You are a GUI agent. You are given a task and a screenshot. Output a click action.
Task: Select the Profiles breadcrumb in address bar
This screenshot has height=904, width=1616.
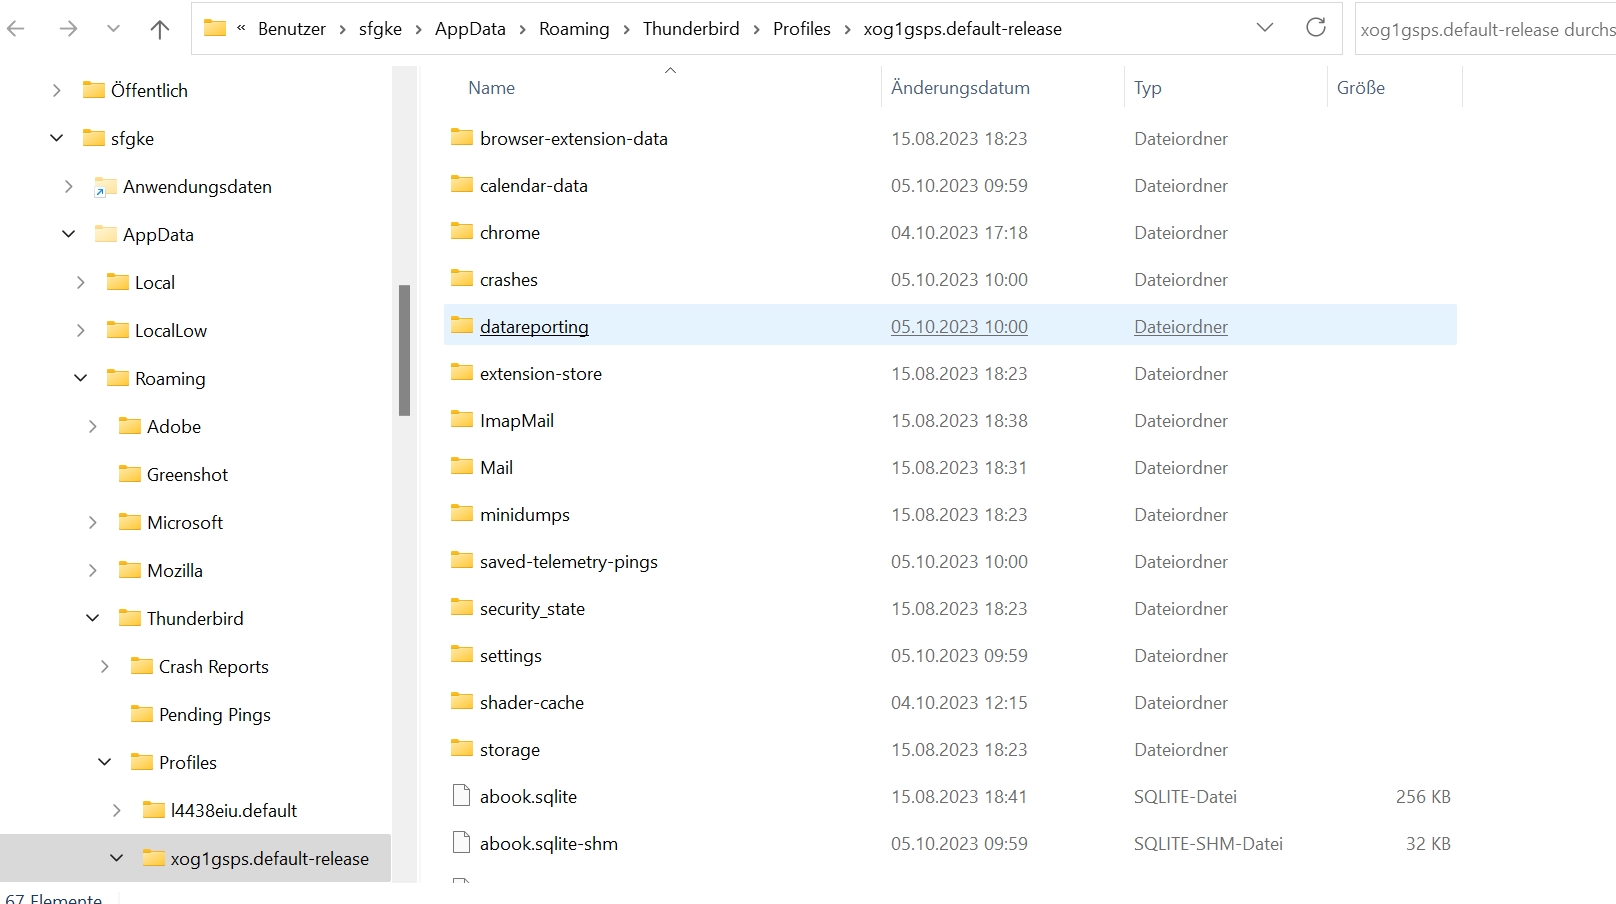pyautogui.click(x=802, y=29)
